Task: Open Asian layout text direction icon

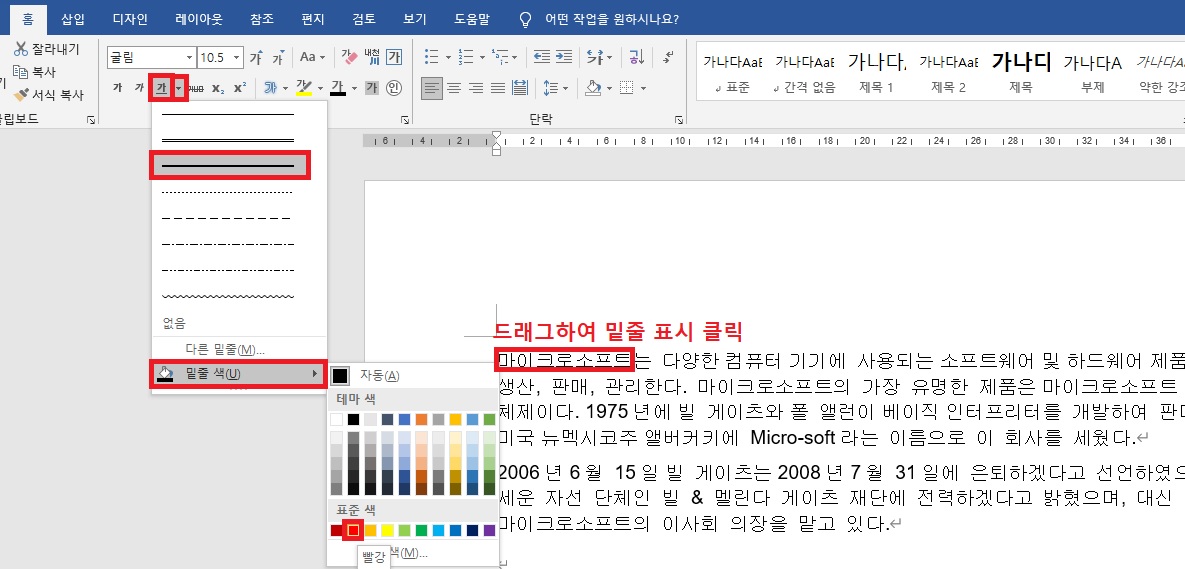Action: point(594,57)
